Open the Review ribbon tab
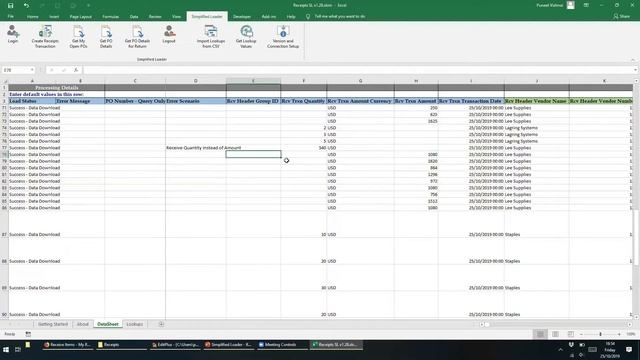Screen dimensions: 640x360 [x=155, y=16]
